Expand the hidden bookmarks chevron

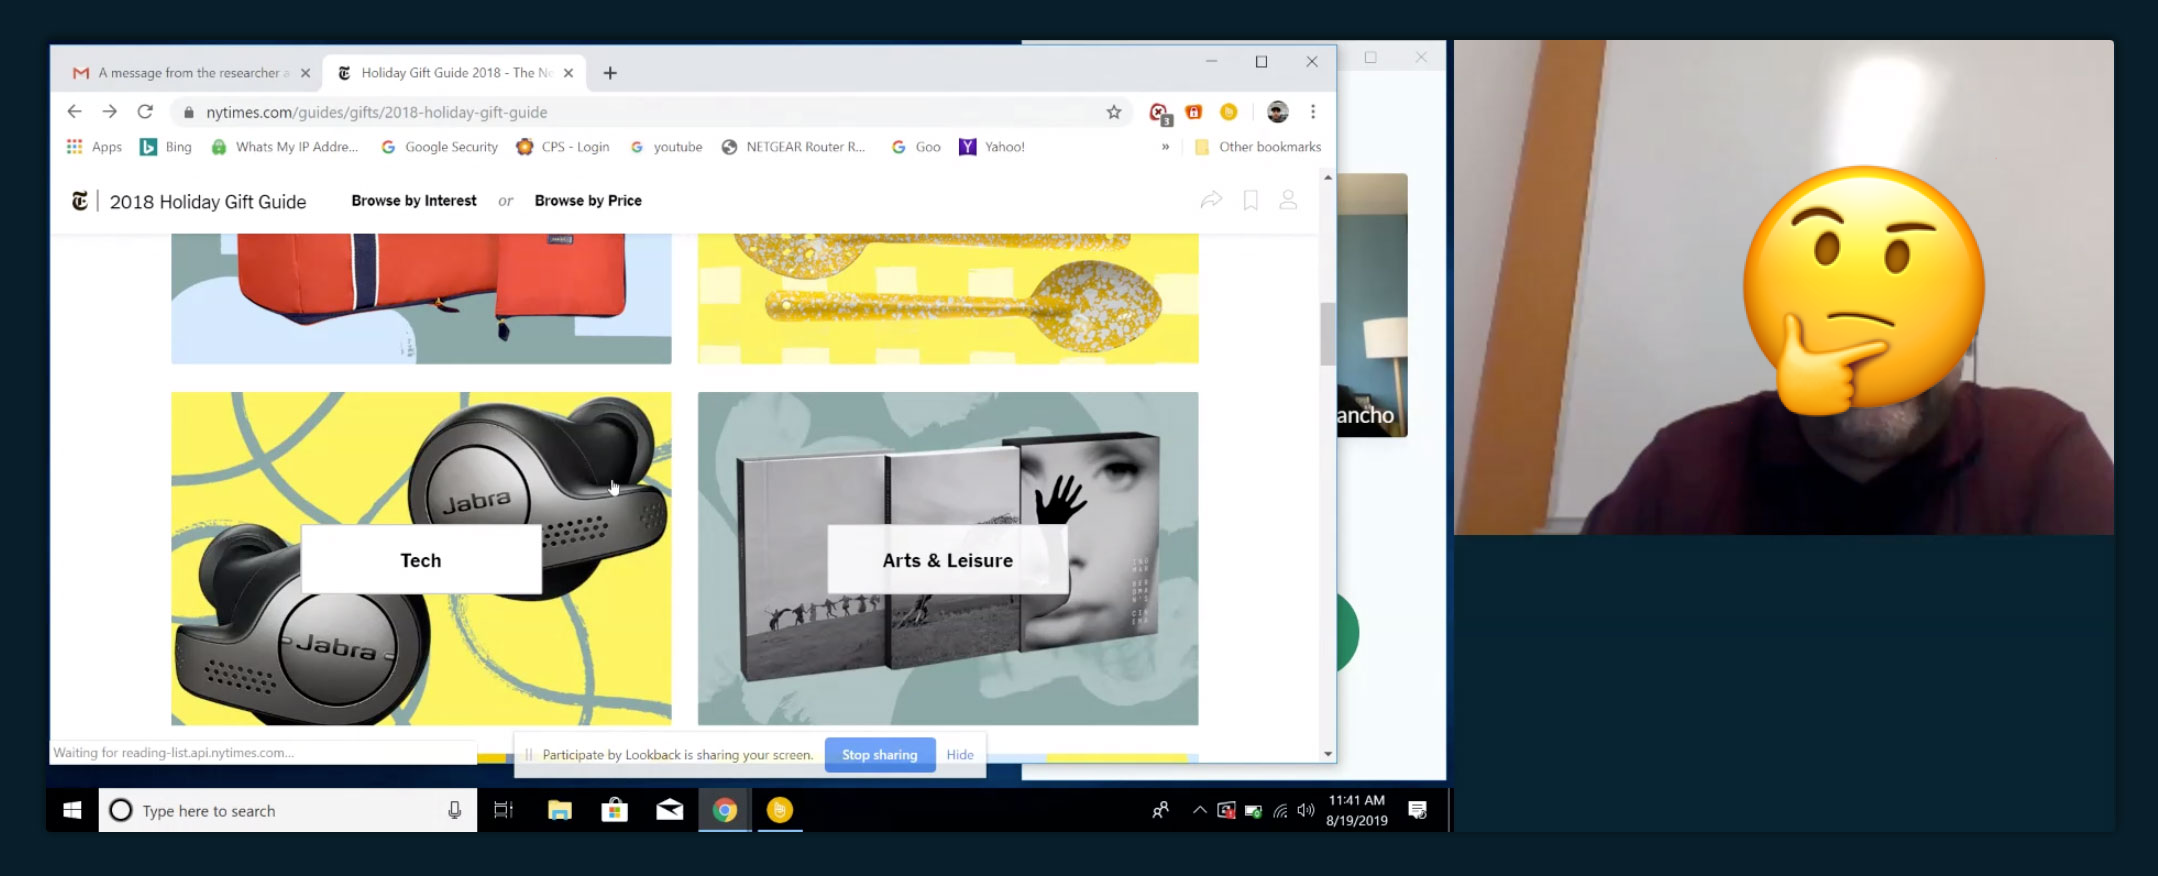tap(1165, 147)
